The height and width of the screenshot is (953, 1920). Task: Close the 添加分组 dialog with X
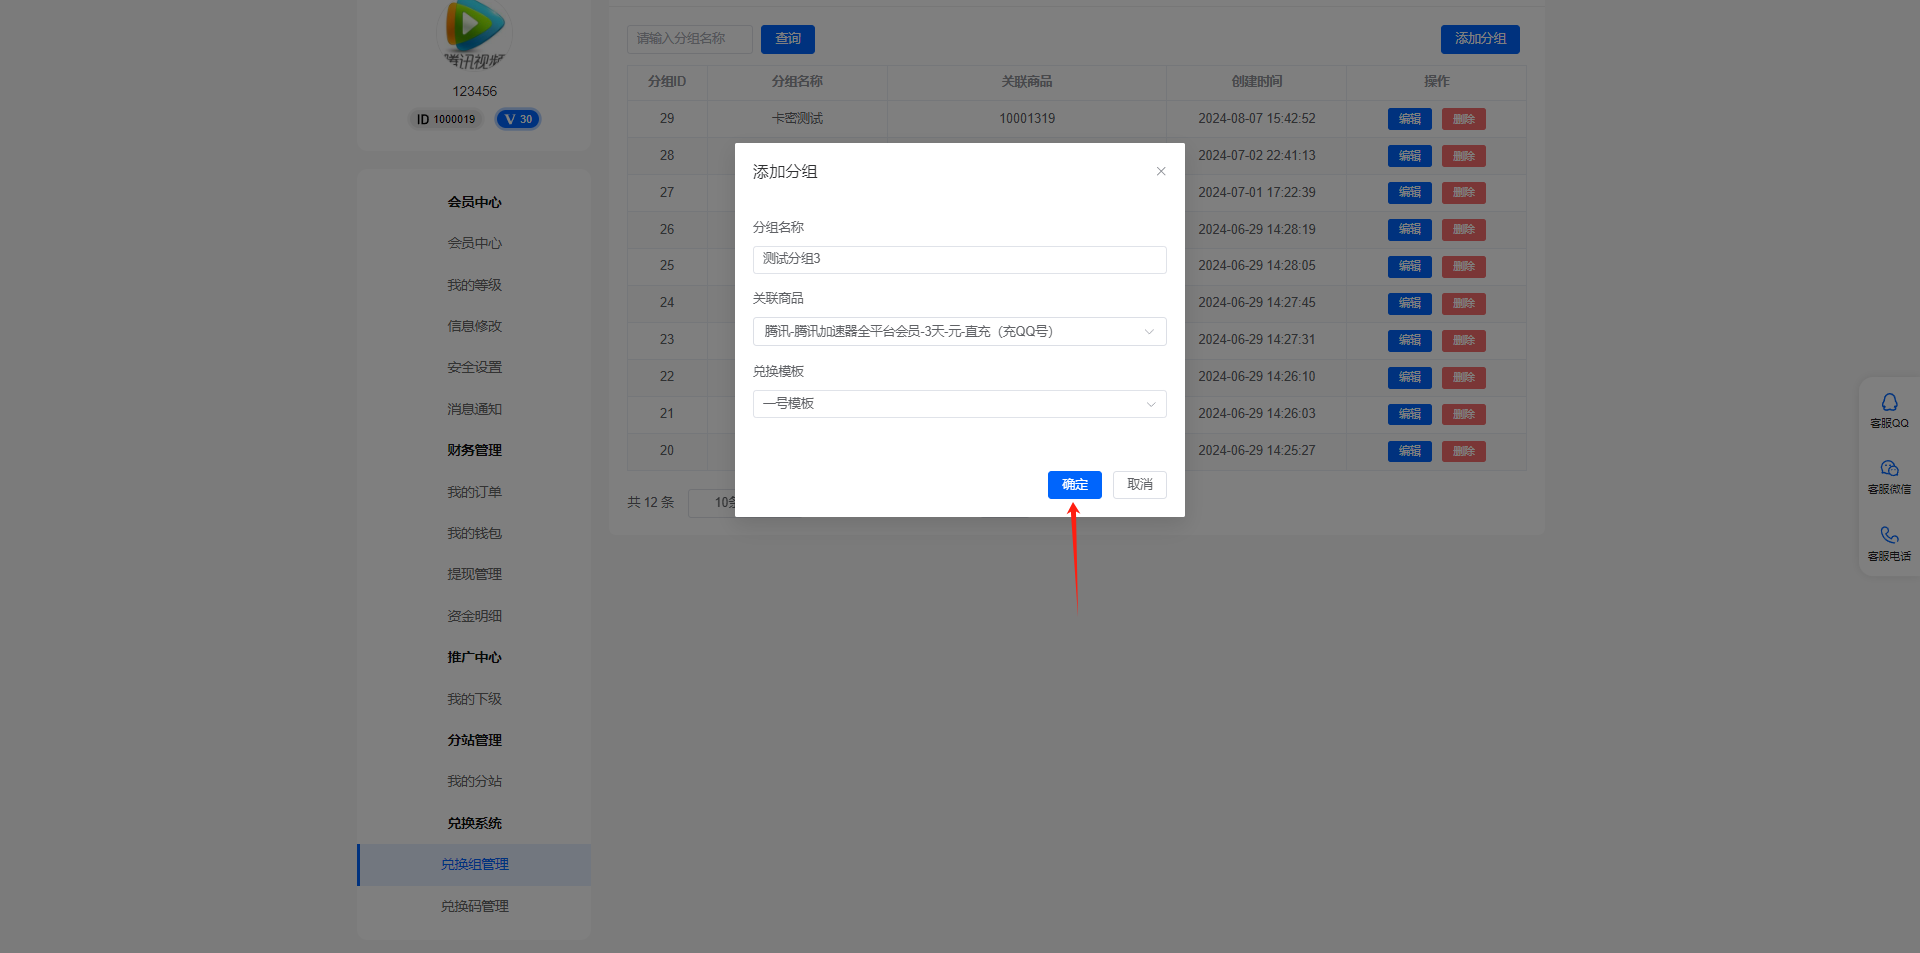1161,171
